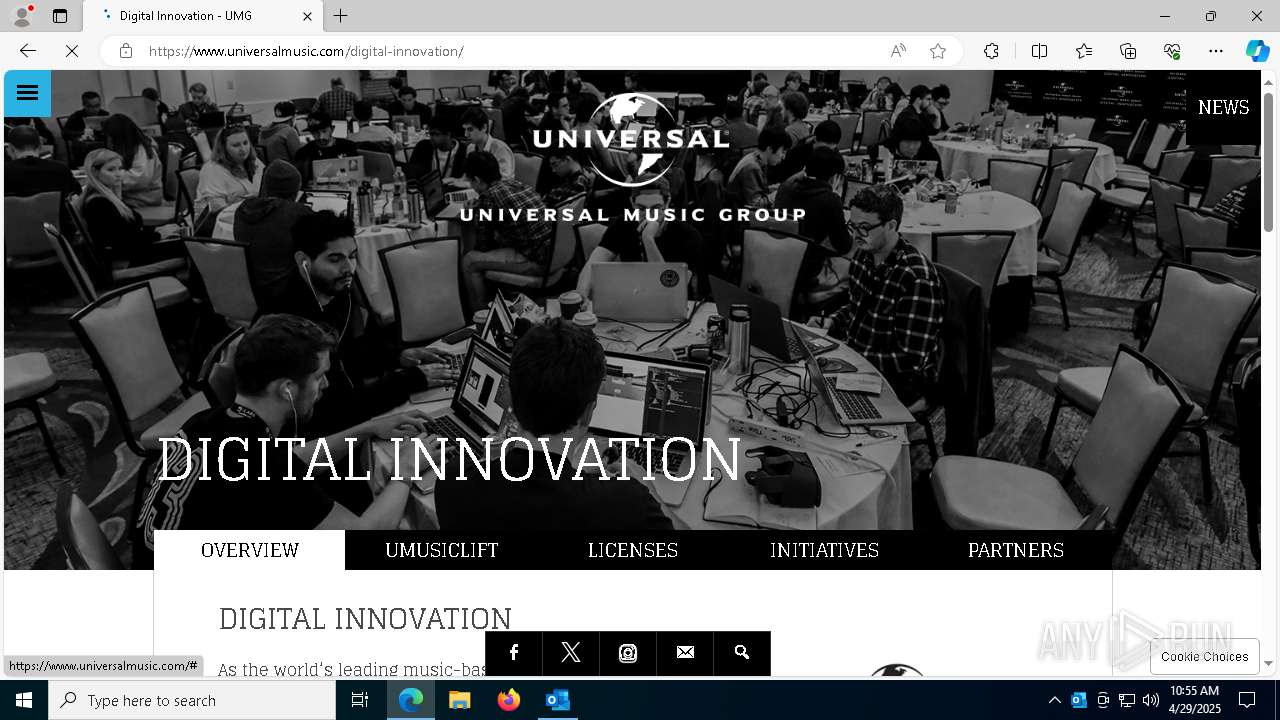Open File Explorer from taskbar
This screenshot has width=1280, height=720.
[460, 700]
